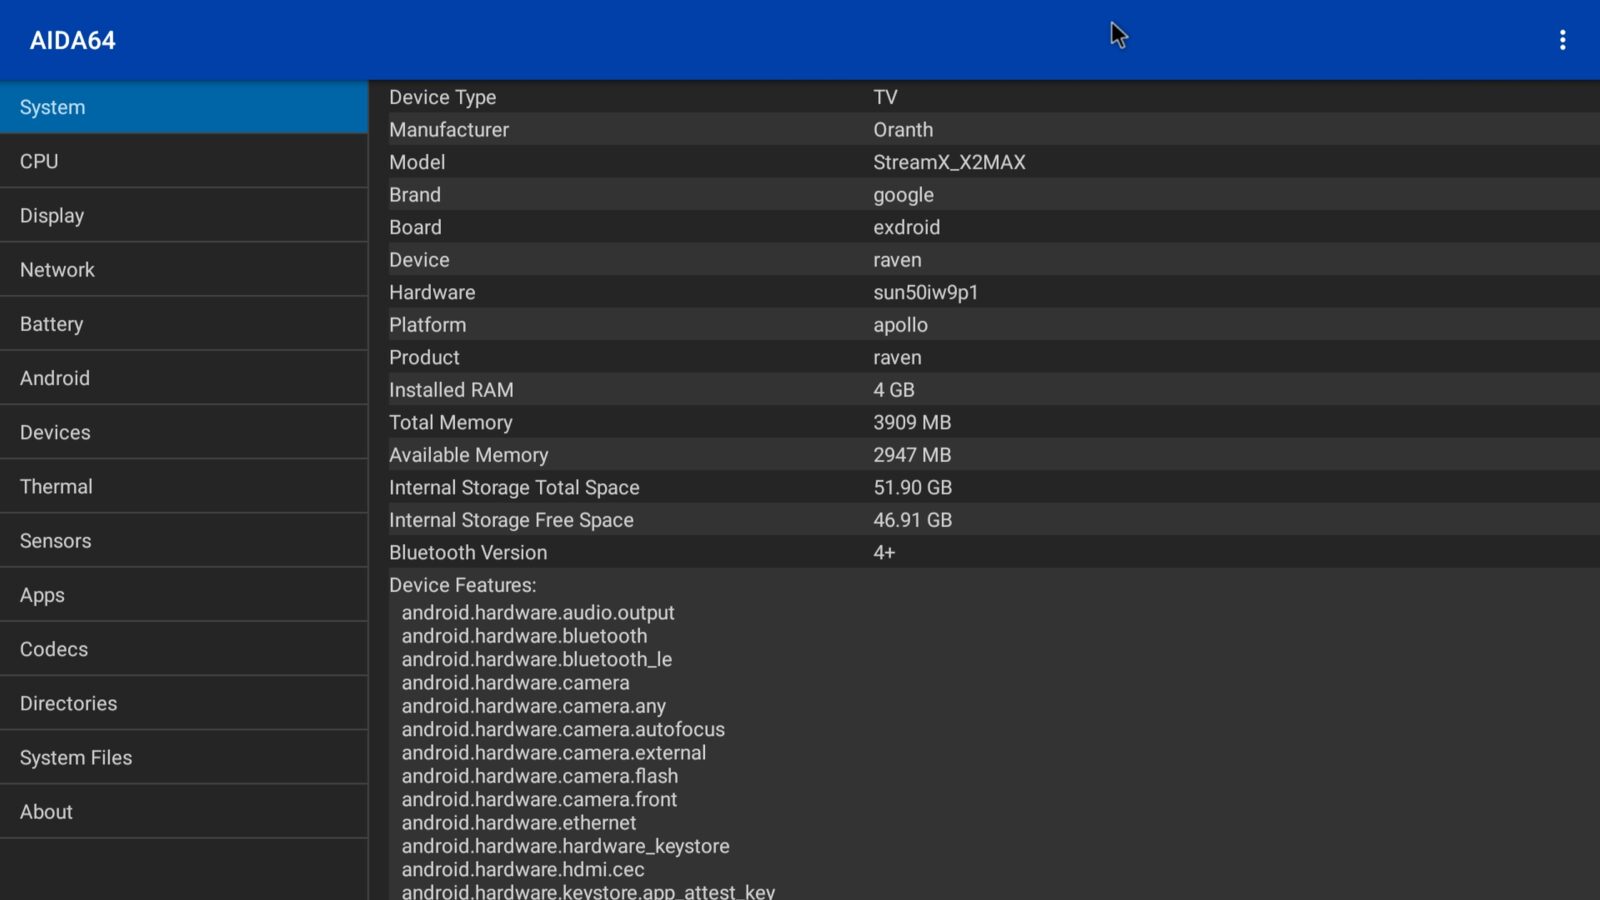The width and height of the screenshot is (1600, 900).
Task: Open the Directories page
Action: (184, 703)
